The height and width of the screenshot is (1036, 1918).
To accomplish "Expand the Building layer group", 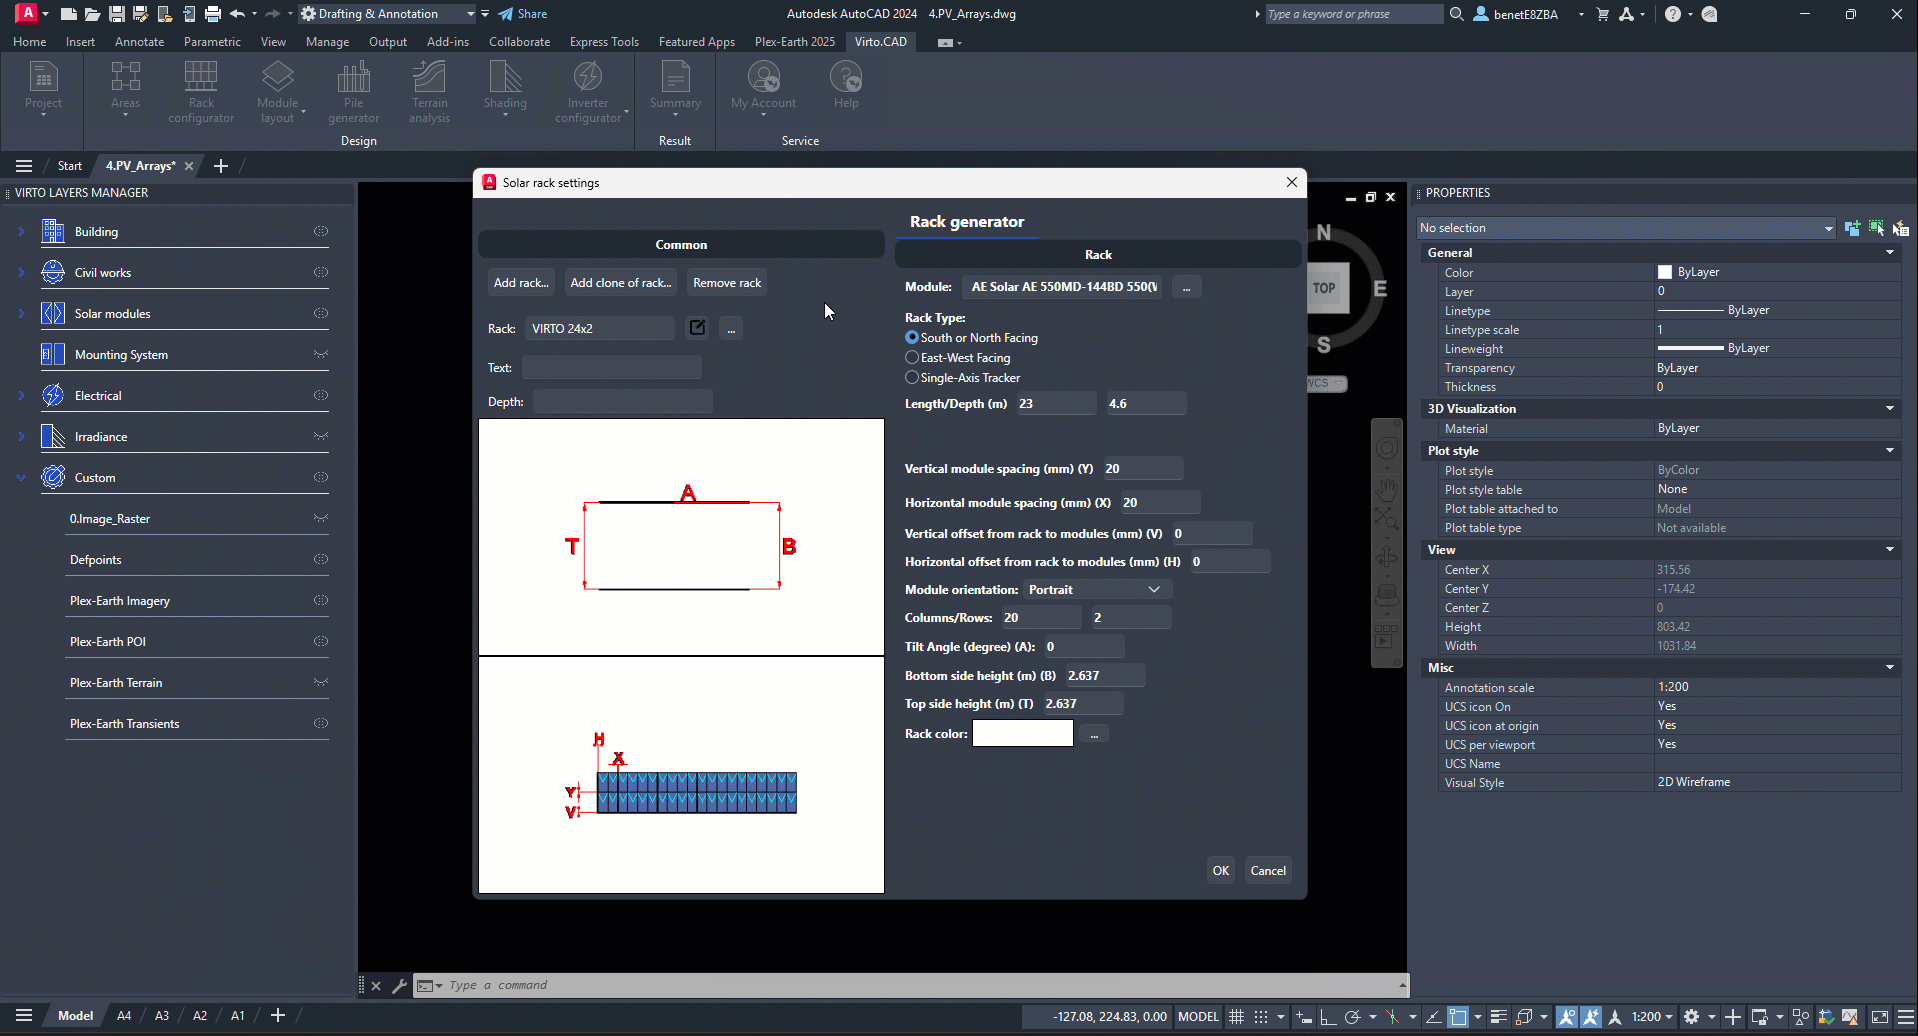I will coord(21,231).
